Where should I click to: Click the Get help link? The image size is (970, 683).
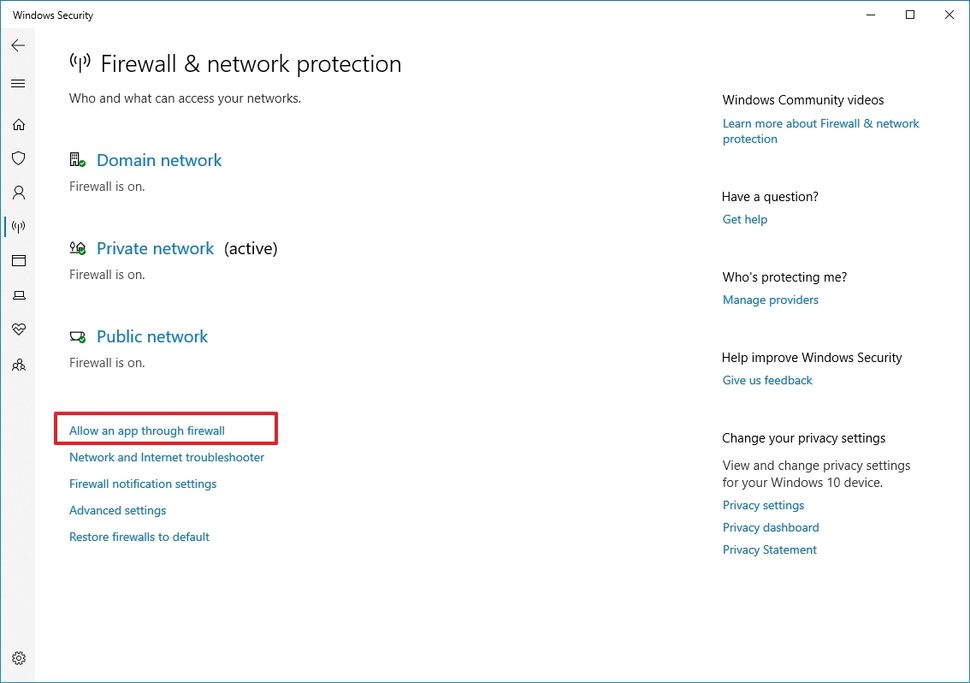pos(744,219)
